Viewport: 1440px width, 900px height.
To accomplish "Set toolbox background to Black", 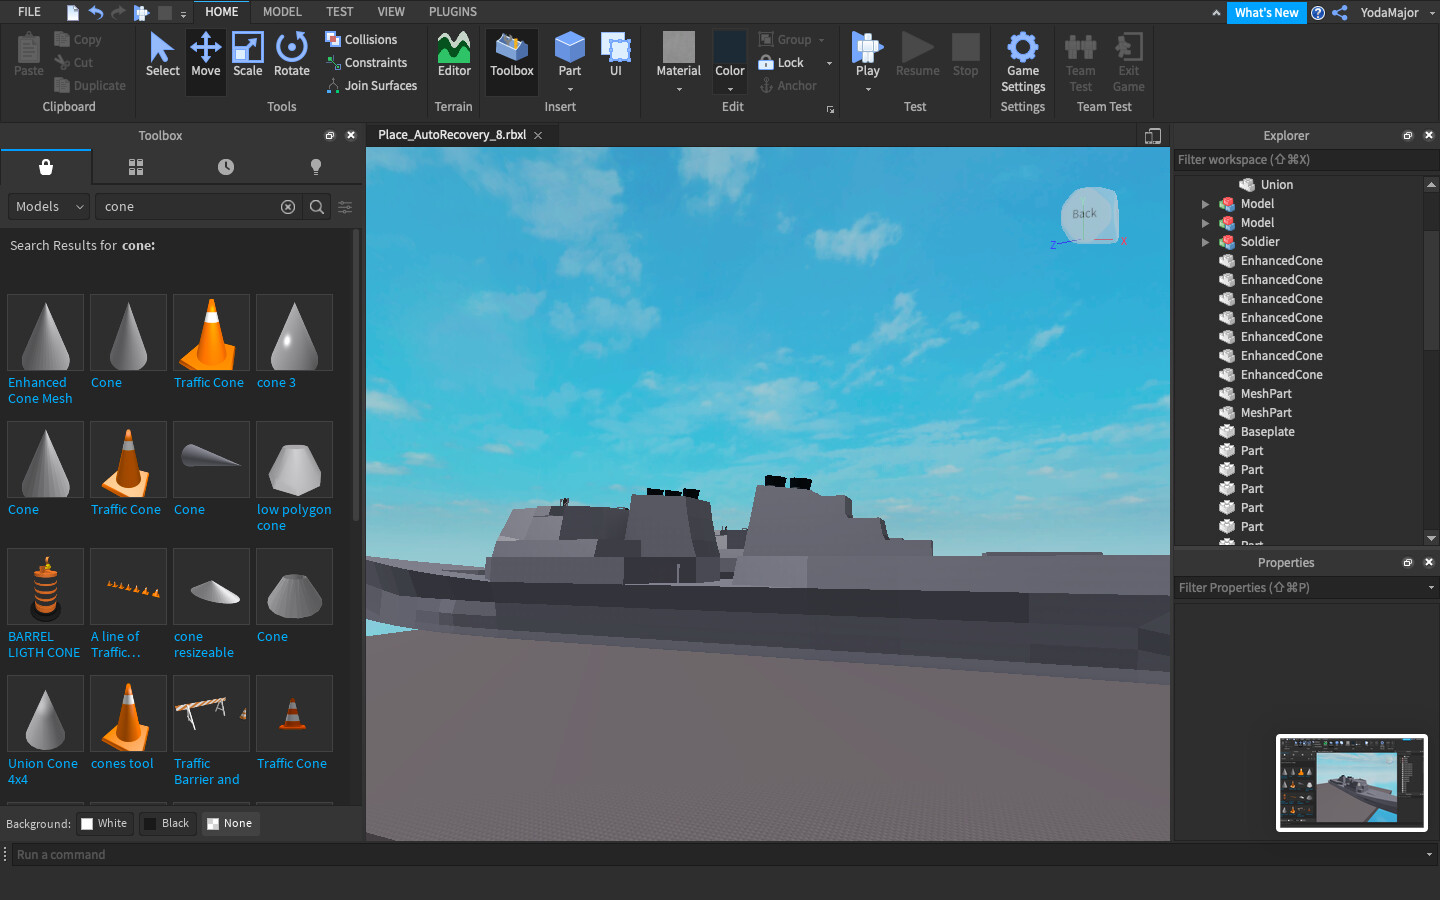I will pos(167,824).
